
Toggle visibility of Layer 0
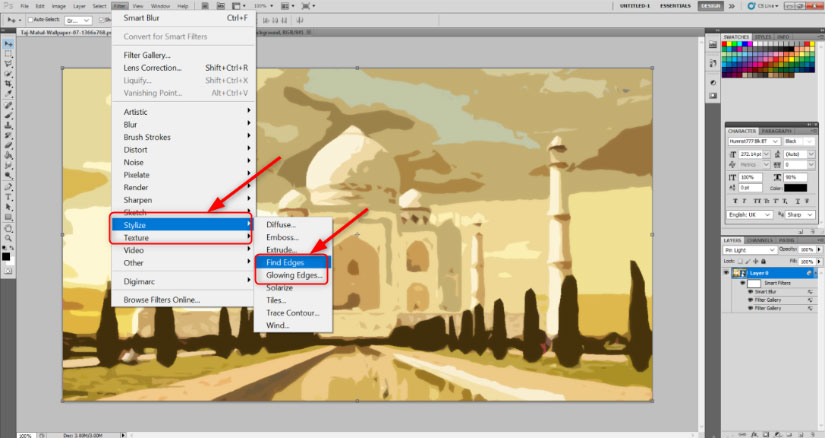point(727,273)
